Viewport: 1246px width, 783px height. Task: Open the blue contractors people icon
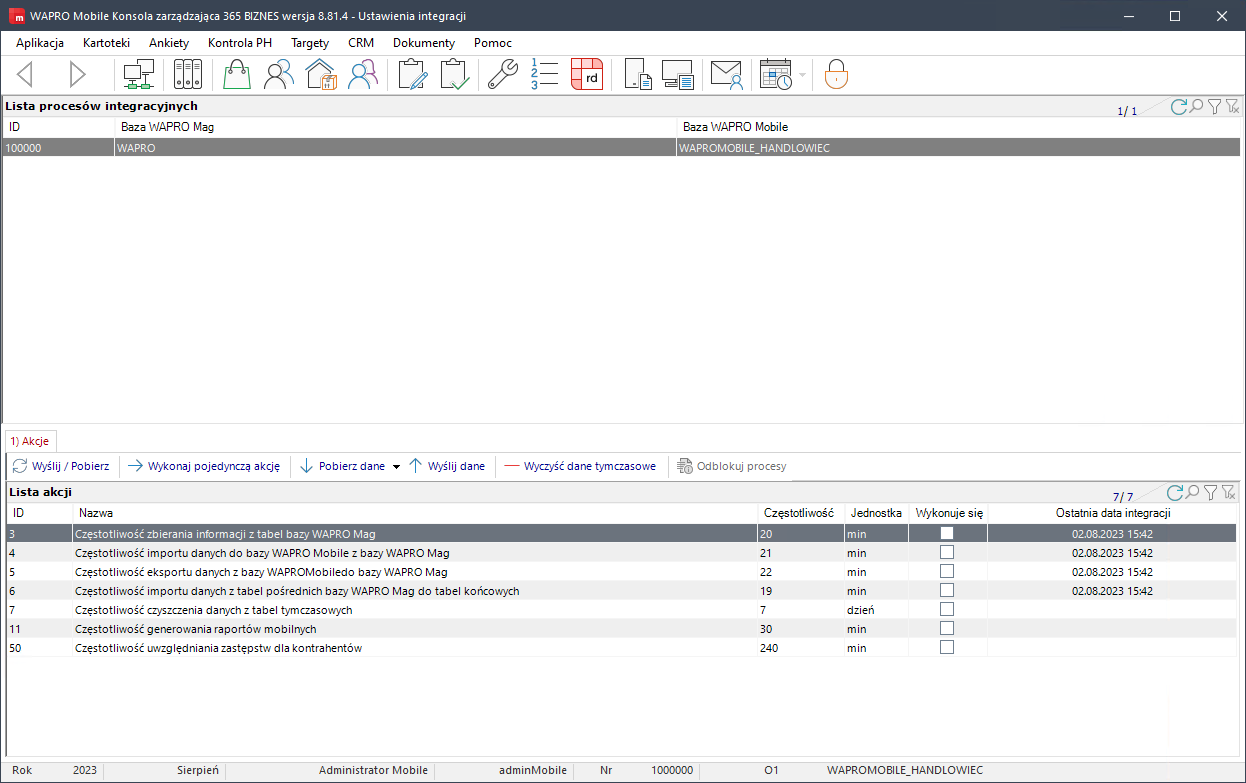pos(279,75)
